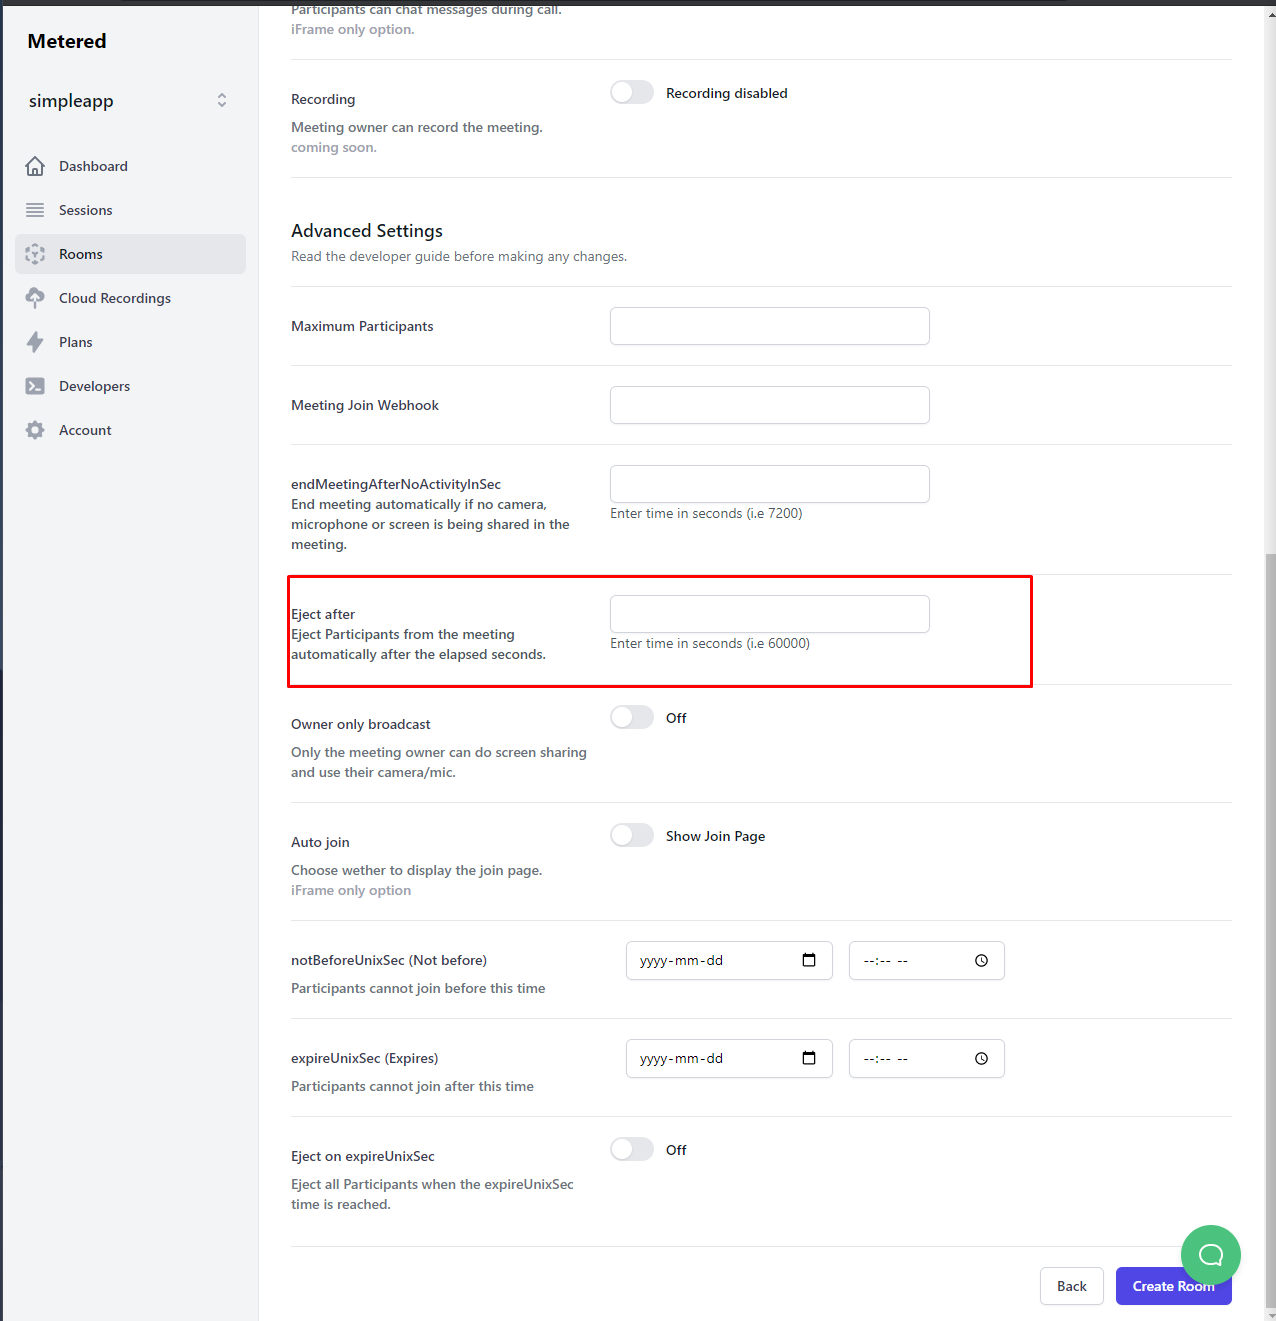
Task: Click the Dashboard home icon
Action: [35, 166]
